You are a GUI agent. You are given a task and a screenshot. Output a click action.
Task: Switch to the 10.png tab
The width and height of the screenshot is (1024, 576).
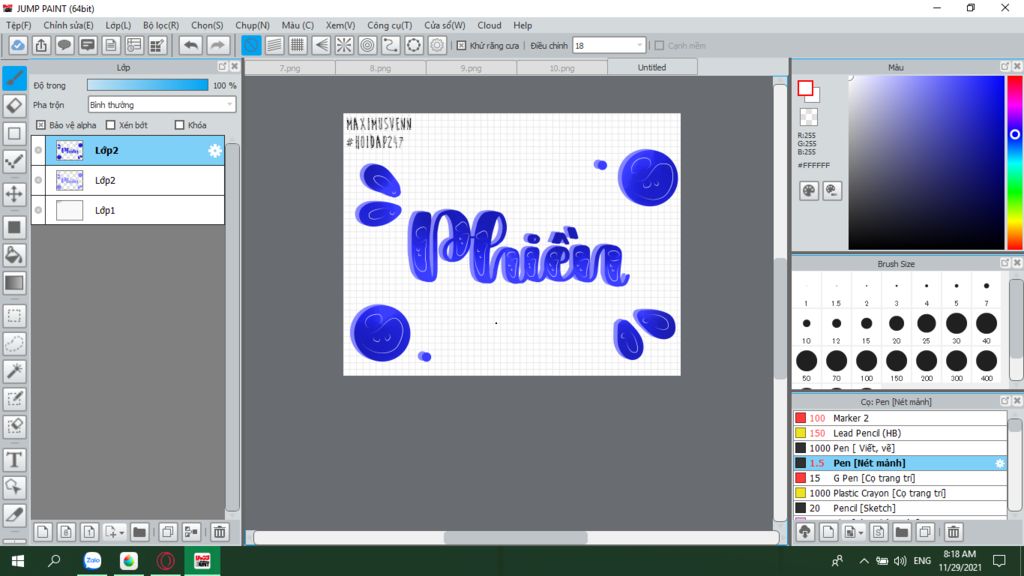[x=562, y=67]
